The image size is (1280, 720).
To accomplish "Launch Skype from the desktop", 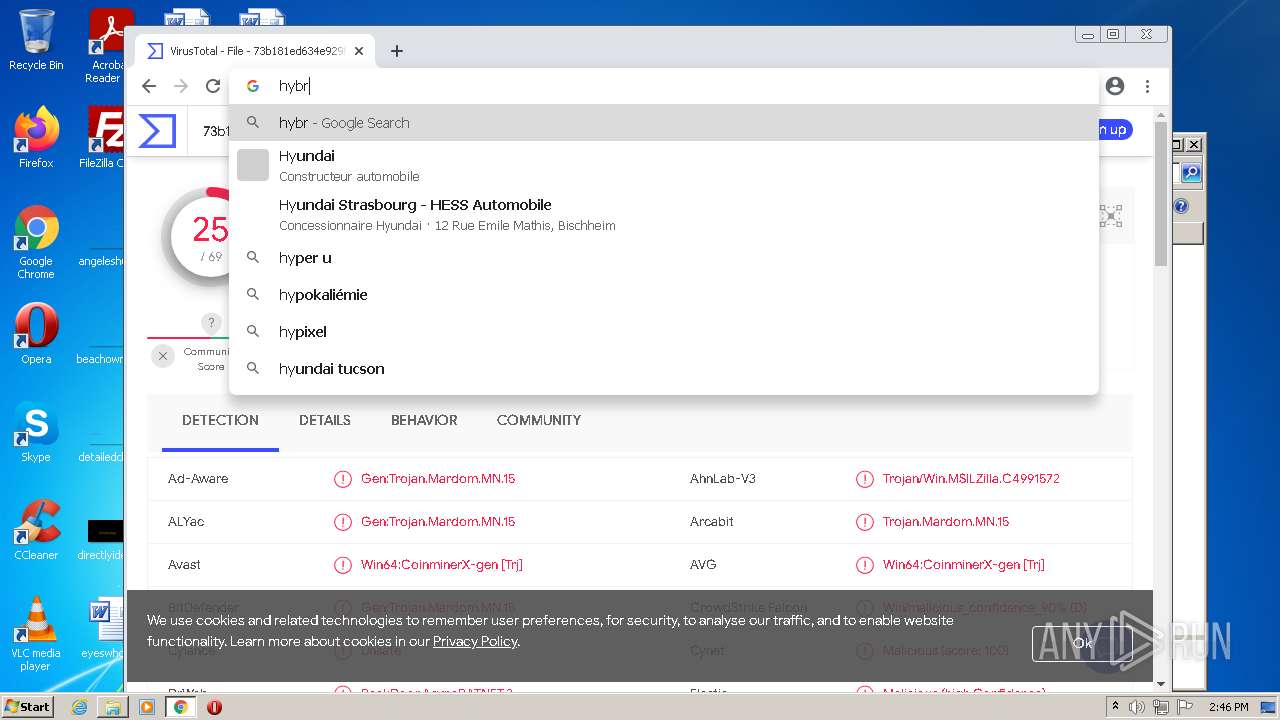I will (x=36, y=432).
